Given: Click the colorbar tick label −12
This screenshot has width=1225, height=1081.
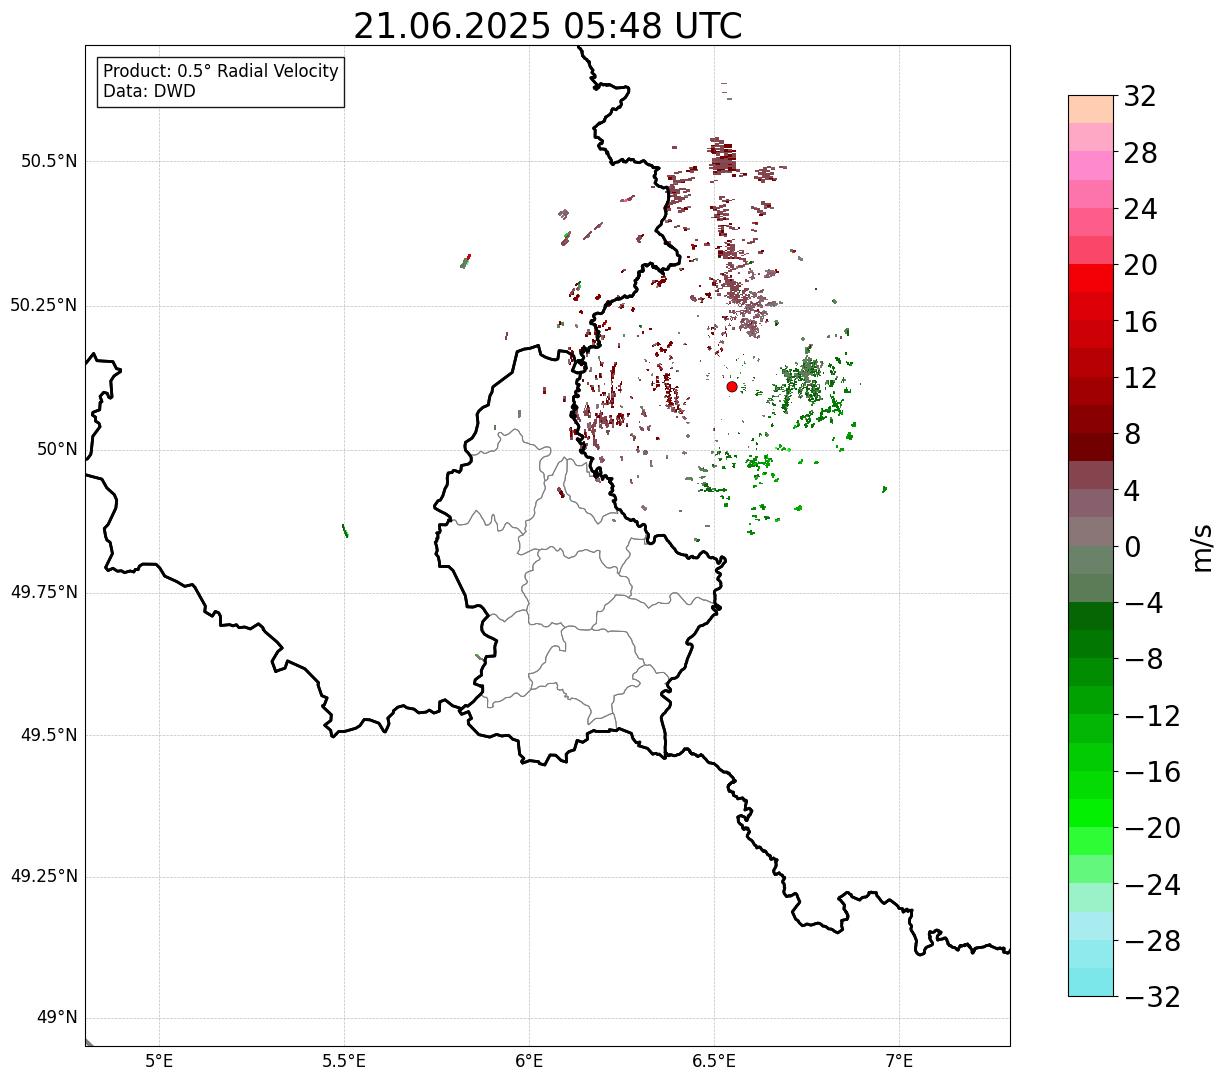Looking at the screenshot, I should (x=1152, y=716).
